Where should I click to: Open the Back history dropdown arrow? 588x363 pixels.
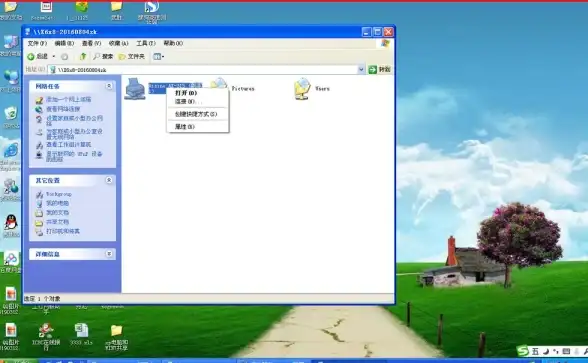(54, 57)
